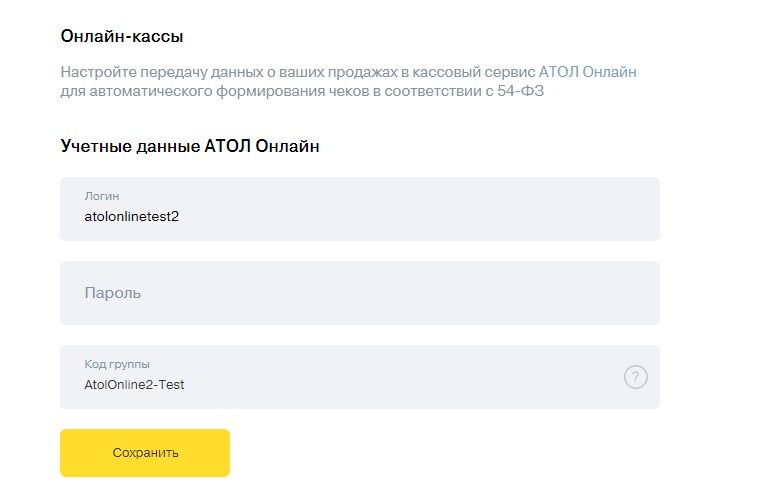Click the Пароль placeholder text
The height and width of the screenshot is (487, 771).
point(113,293)
